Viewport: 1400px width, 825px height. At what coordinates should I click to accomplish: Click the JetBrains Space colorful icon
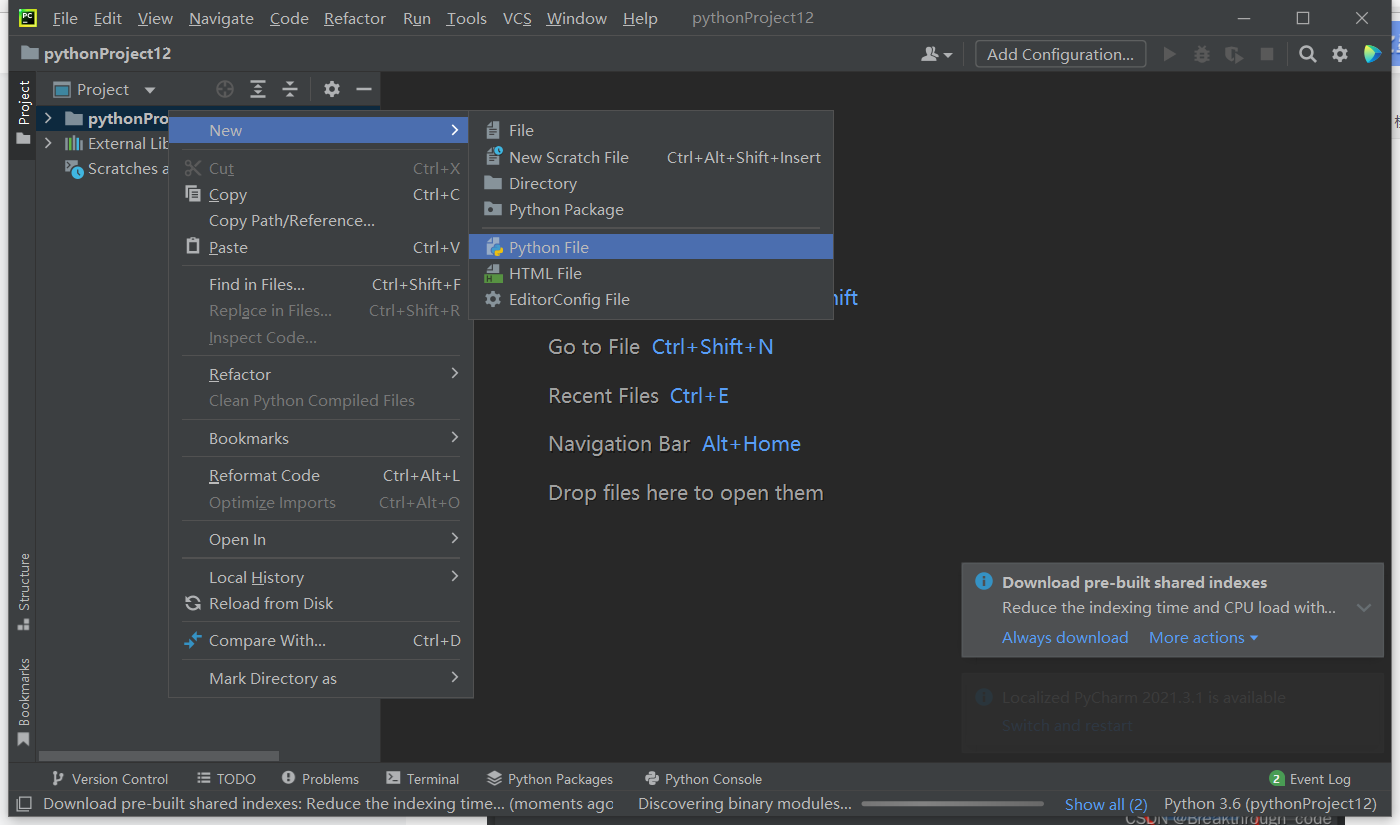tap(1373, 54)
